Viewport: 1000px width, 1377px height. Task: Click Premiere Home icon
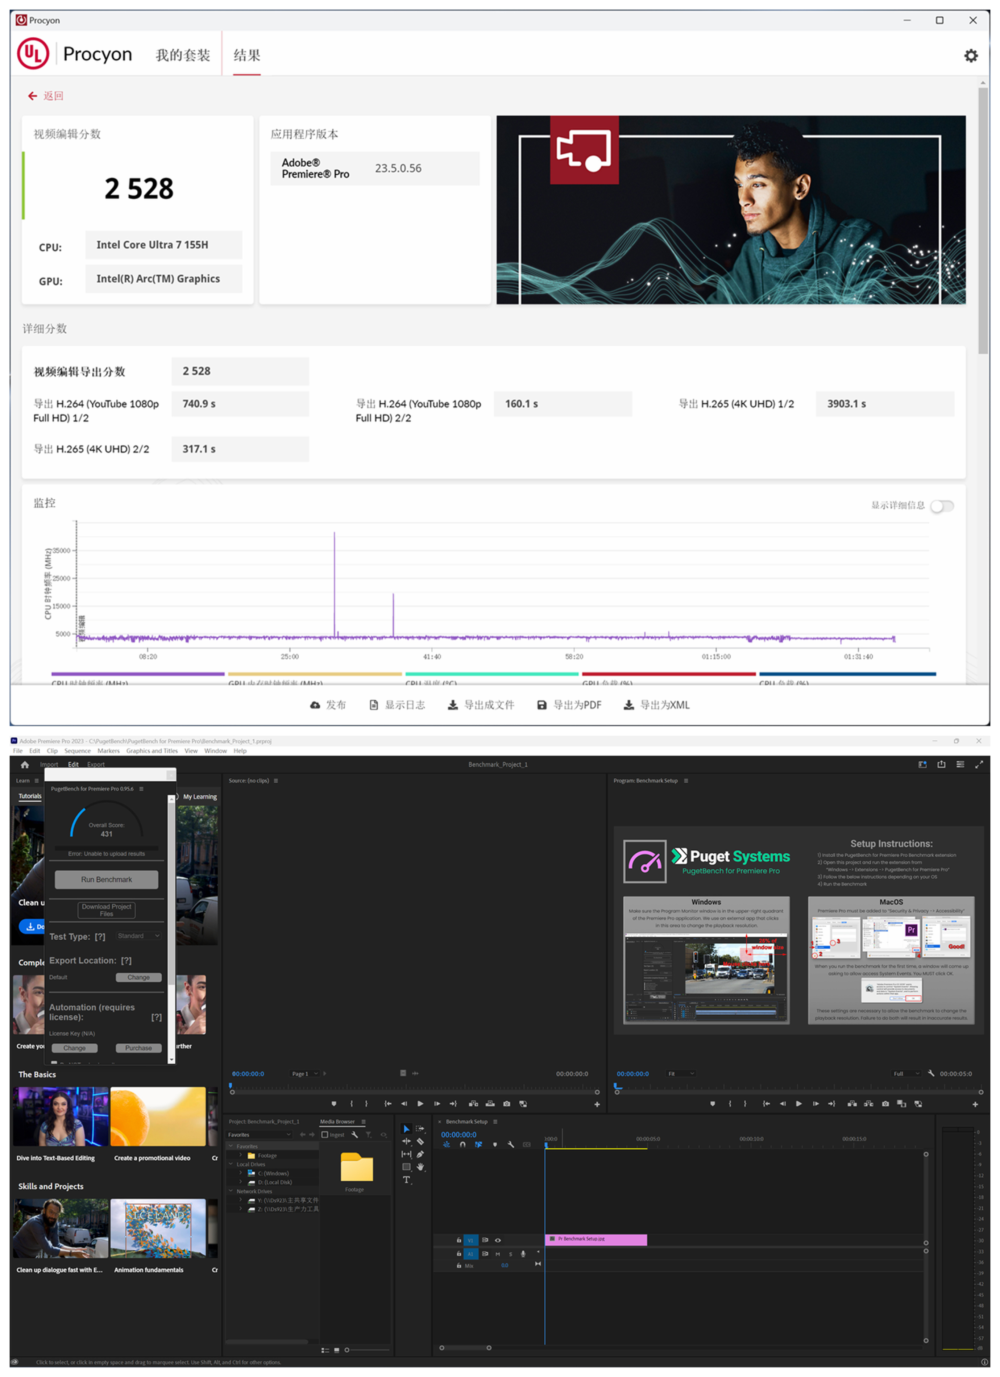pyautogui.click(x=24, y=764)
